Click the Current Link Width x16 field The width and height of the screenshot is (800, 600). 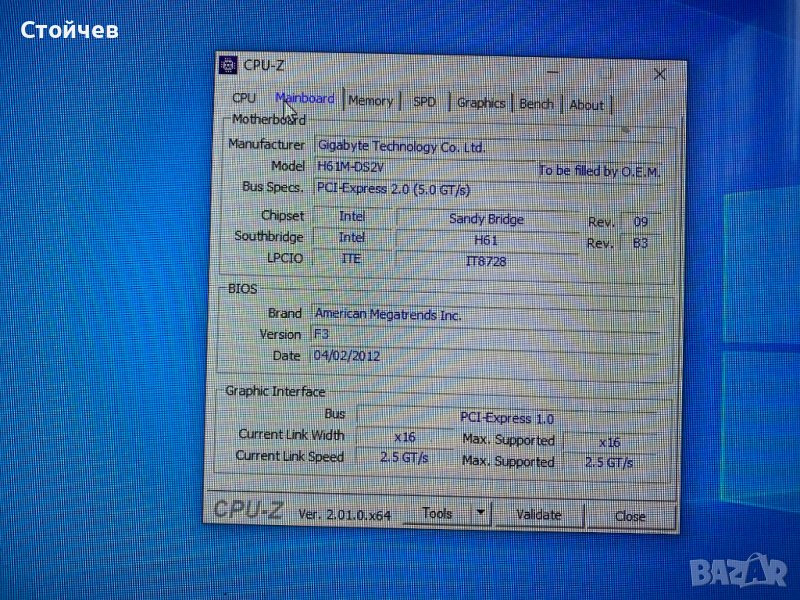coord(404,436)
